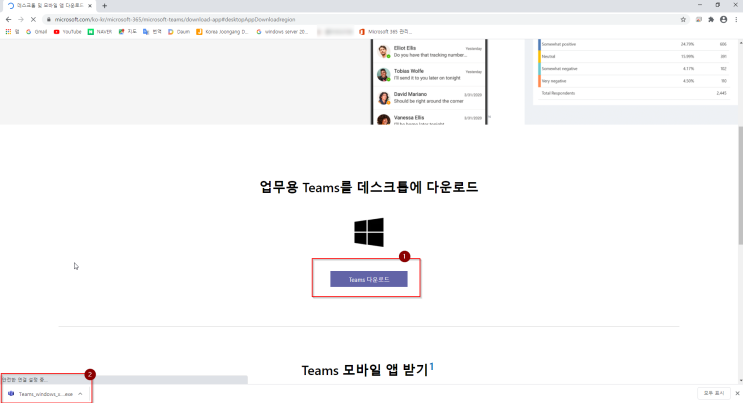Go back to the previous page
Image resolution: width=743 pixels, height=403 pixels.
pyautogui.click(x=8, y=19)
